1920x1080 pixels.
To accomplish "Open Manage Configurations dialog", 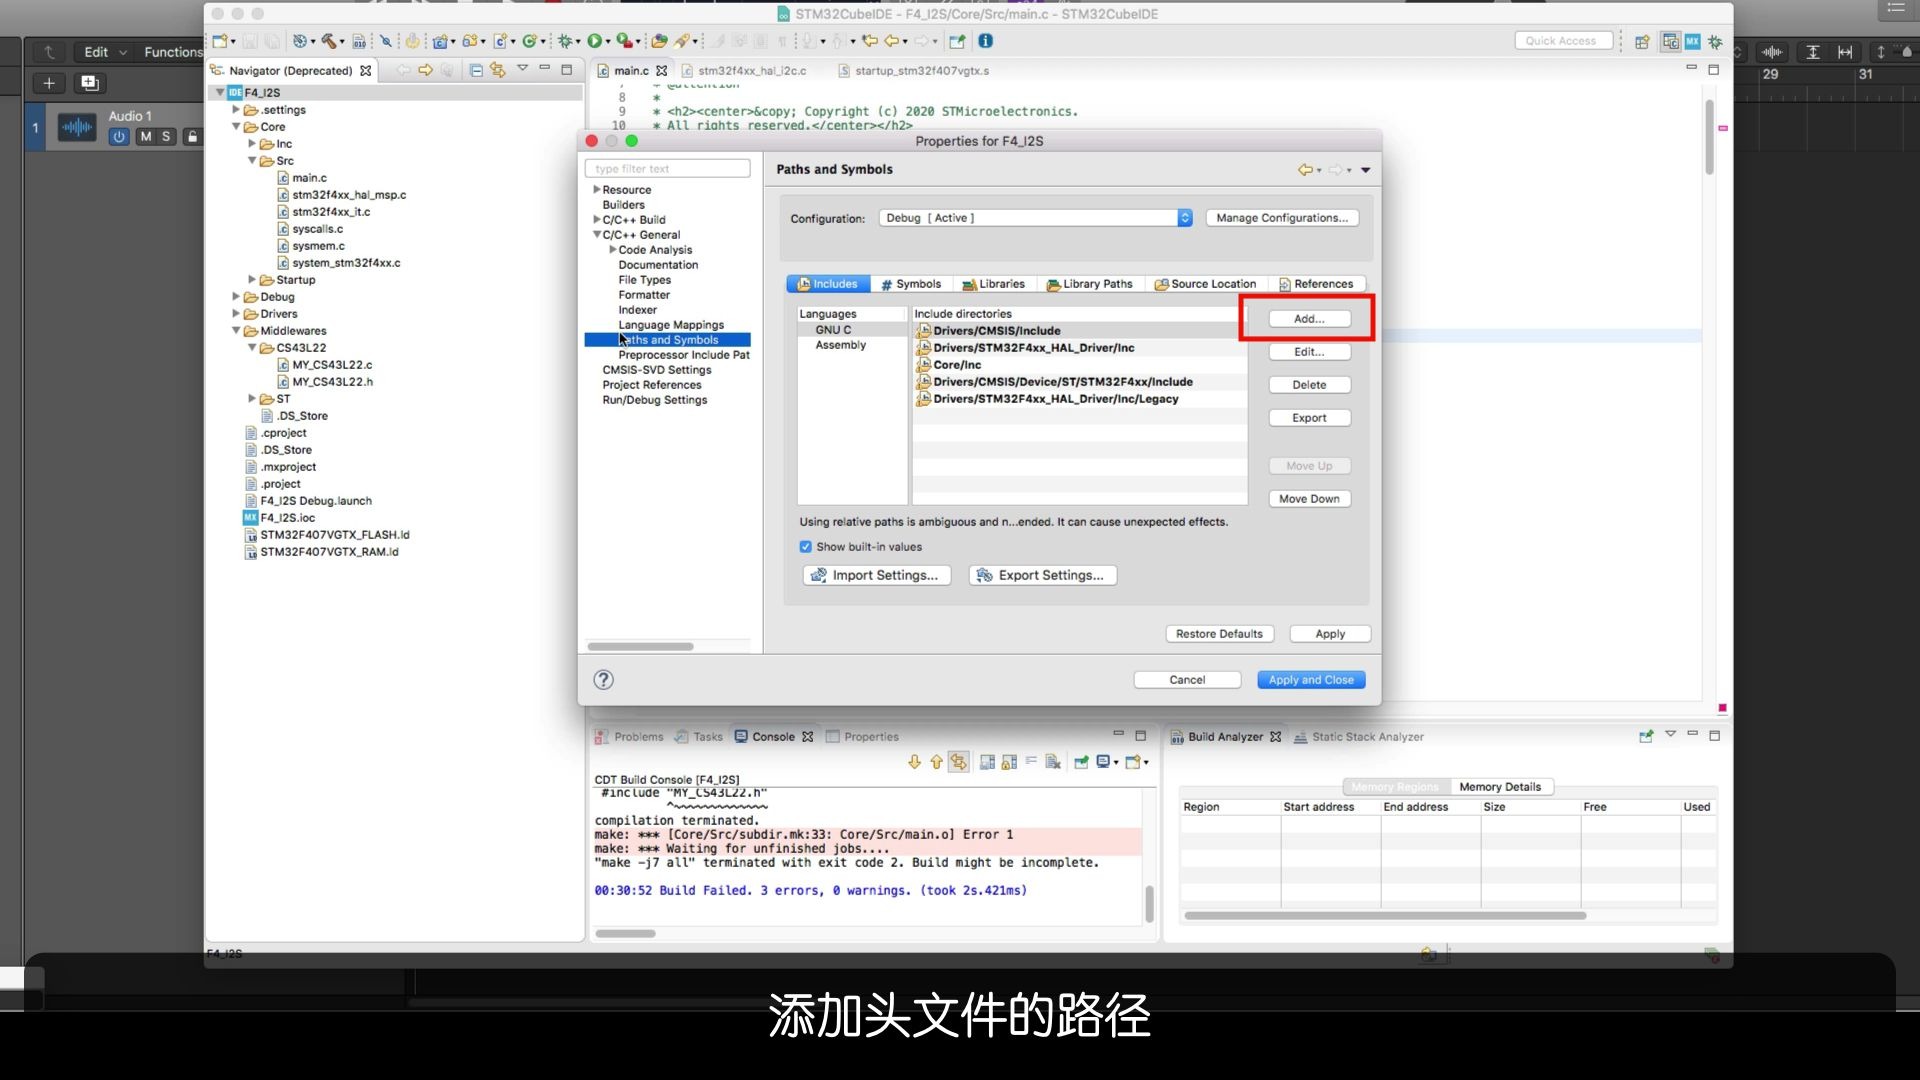I will [x=1282, y=217].
